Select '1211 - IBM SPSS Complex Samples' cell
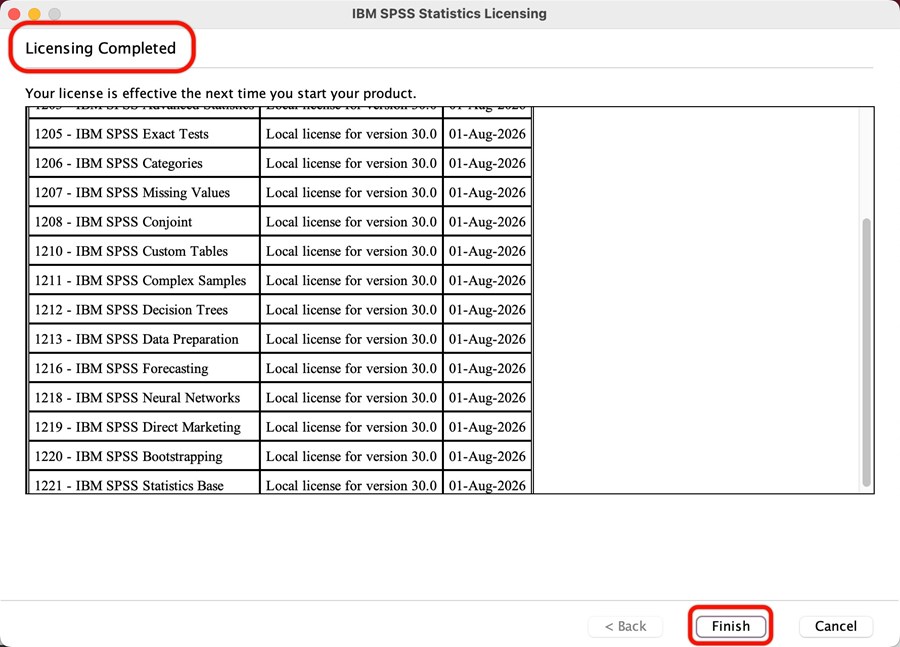 [x=144, y=280]
